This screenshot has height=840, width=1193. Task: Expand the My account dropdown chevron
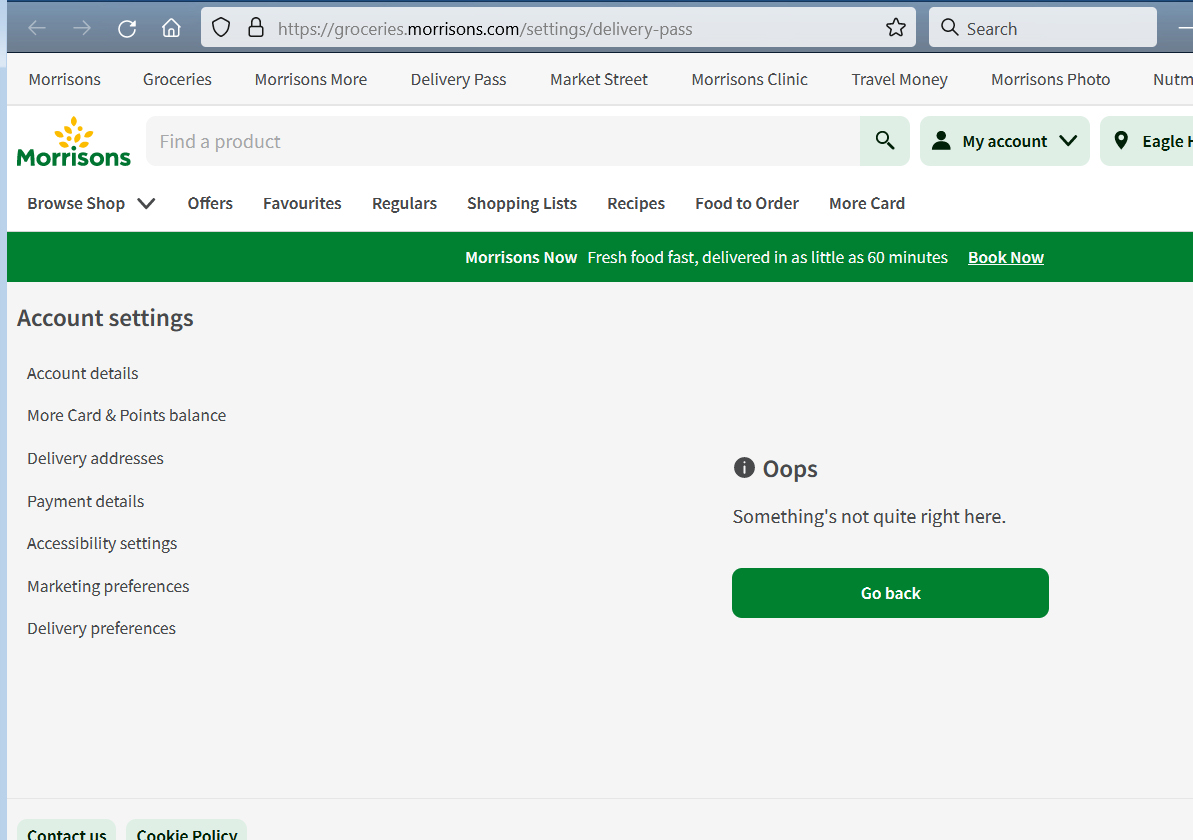click(1068, 141)
